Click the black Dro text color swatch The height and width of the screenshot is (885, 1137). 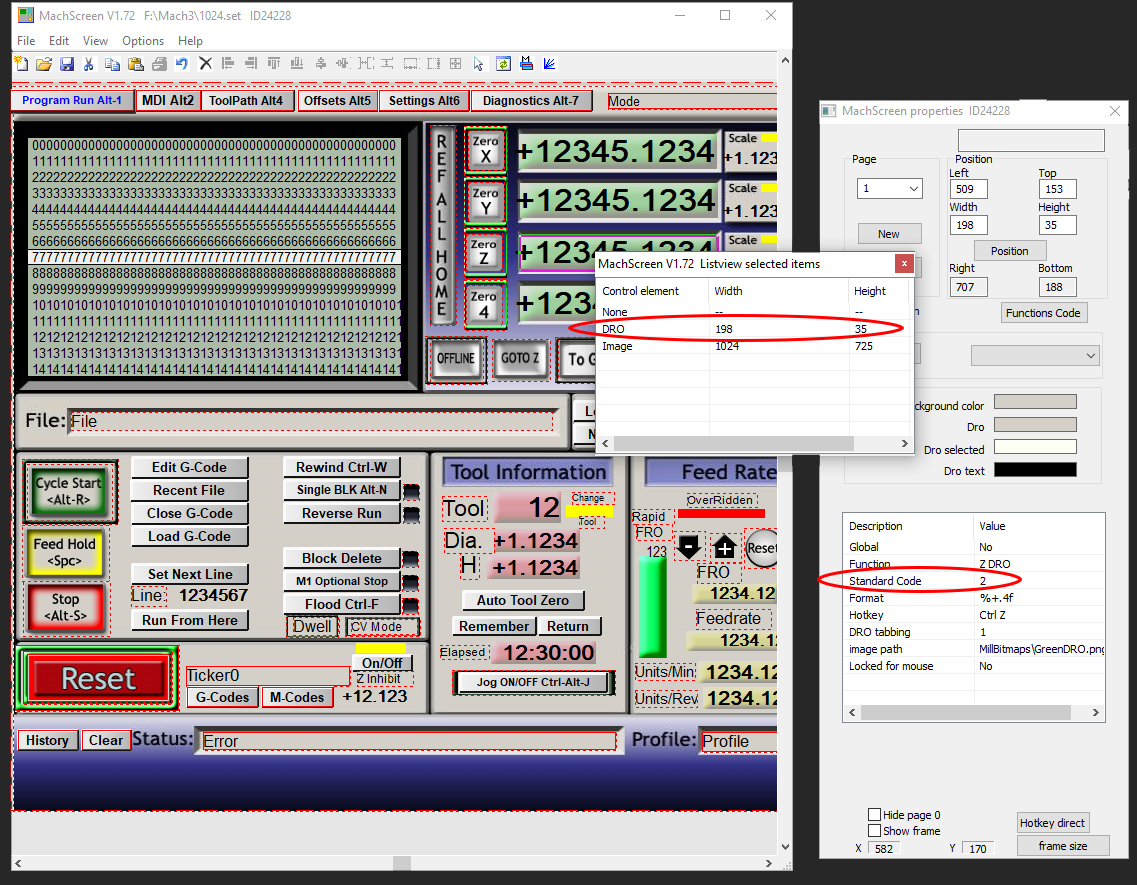tap(1035, 469)
